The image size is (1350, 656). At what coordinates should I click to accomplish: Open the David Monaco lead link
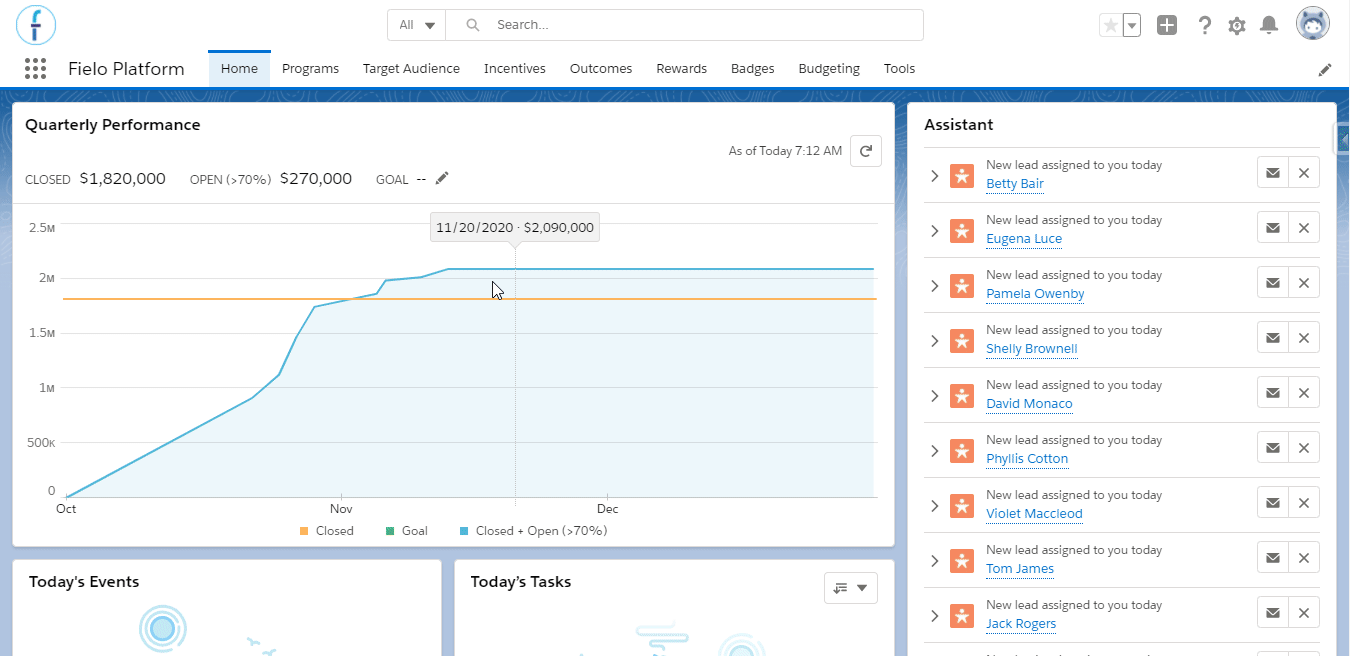coord(1029,404)
